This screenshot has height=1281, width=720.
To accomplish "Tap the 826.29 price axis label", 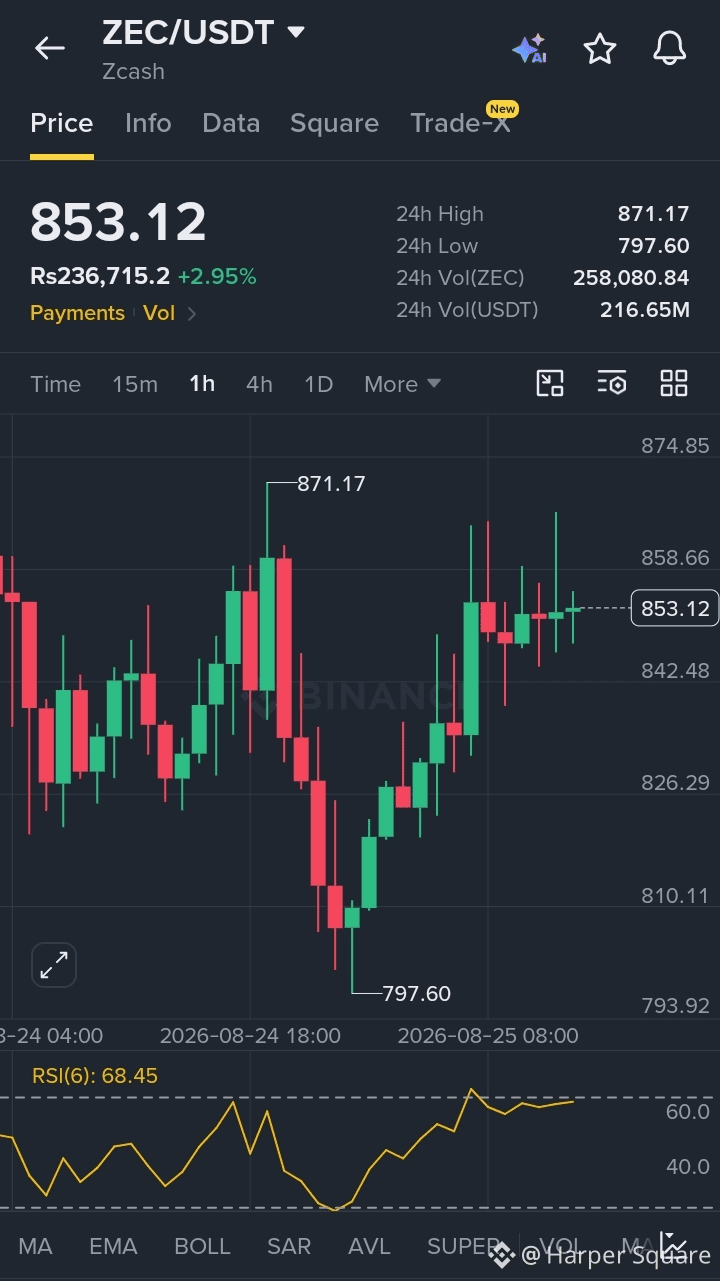I will pos(675,782).
